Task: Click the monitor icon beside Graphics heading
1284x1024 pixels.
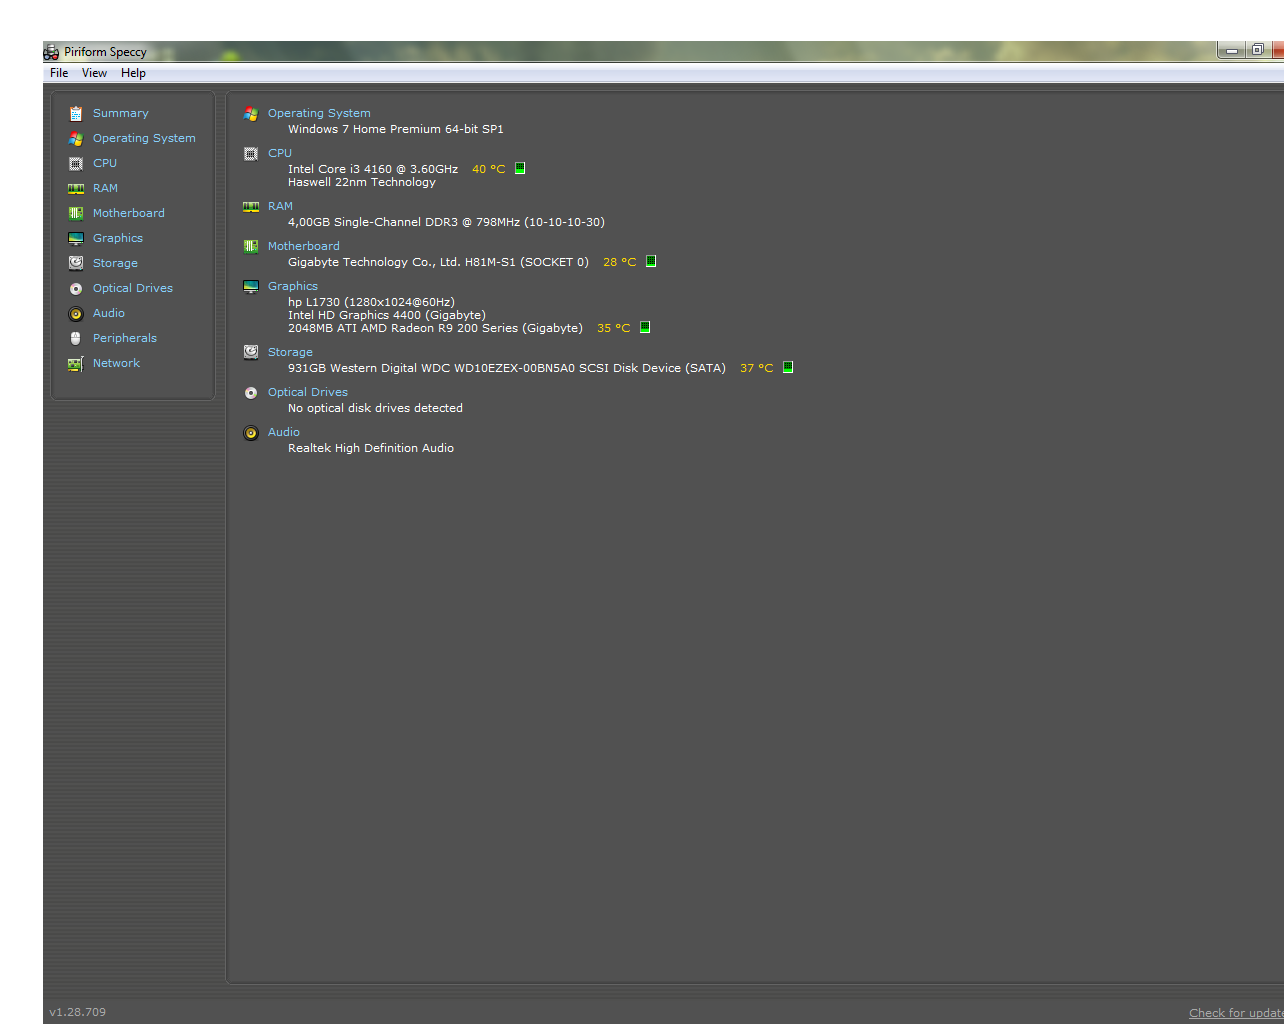Action: click(x=251, y=287)
